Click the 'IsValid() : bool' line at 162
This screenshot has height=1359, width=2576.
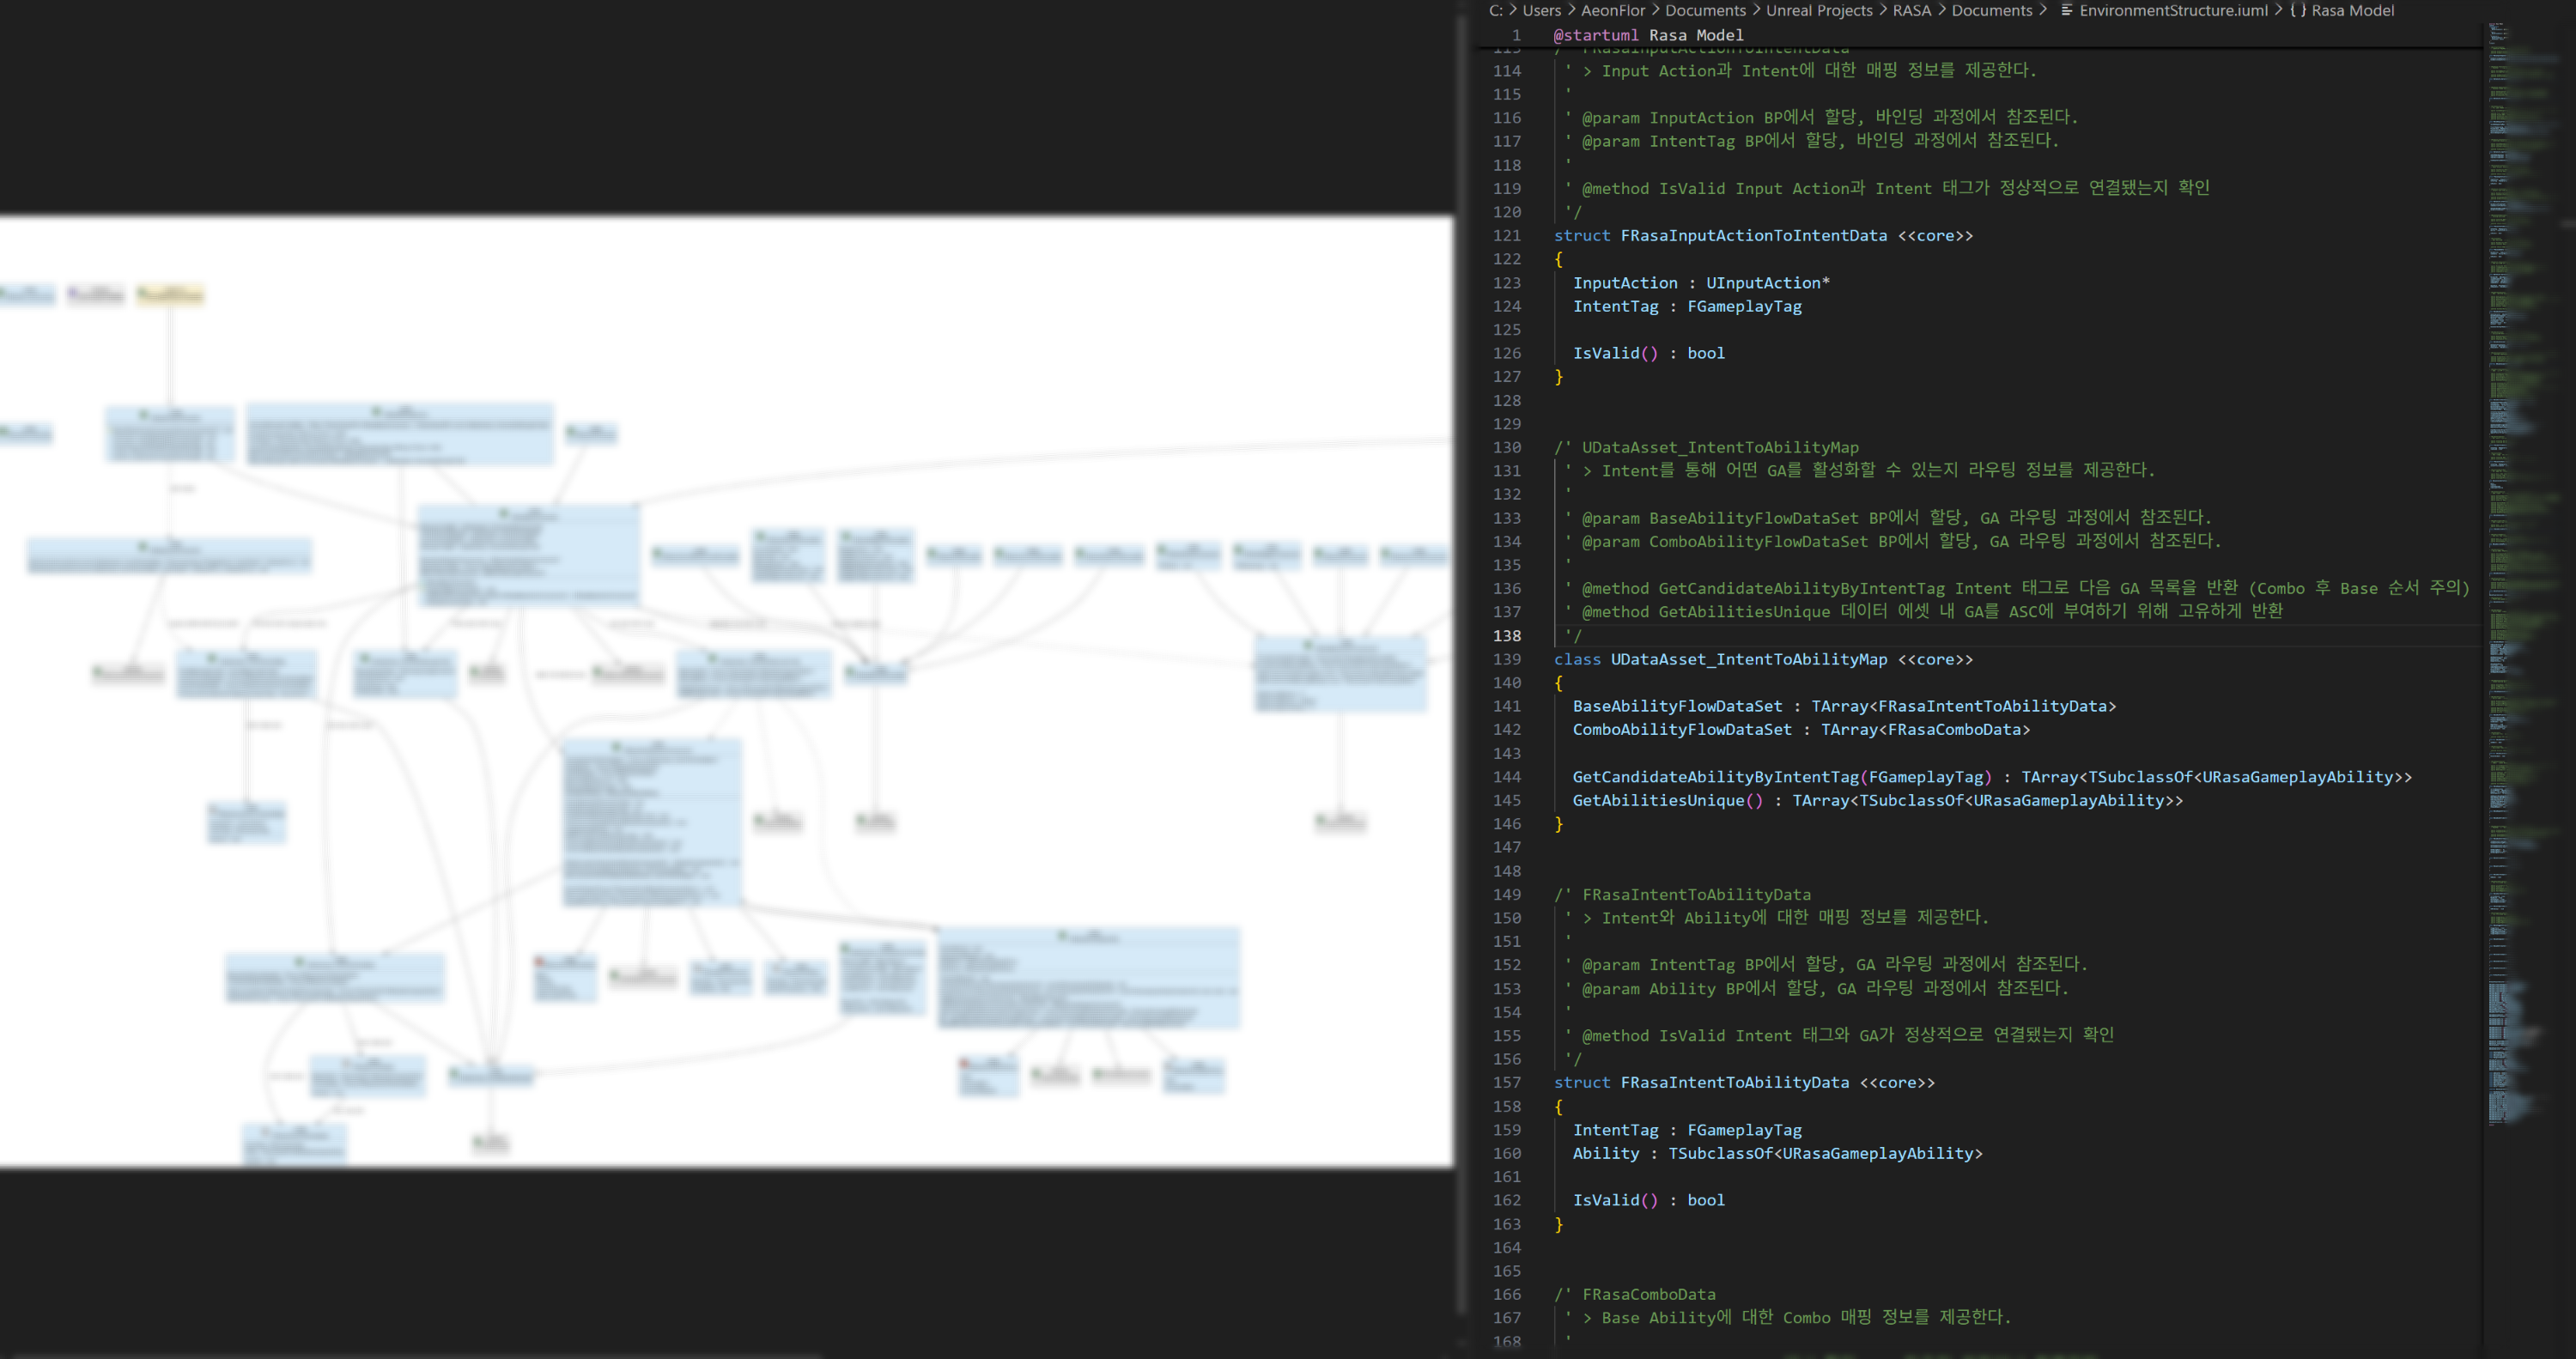pyautogui.click(x=1648, y=1201)
